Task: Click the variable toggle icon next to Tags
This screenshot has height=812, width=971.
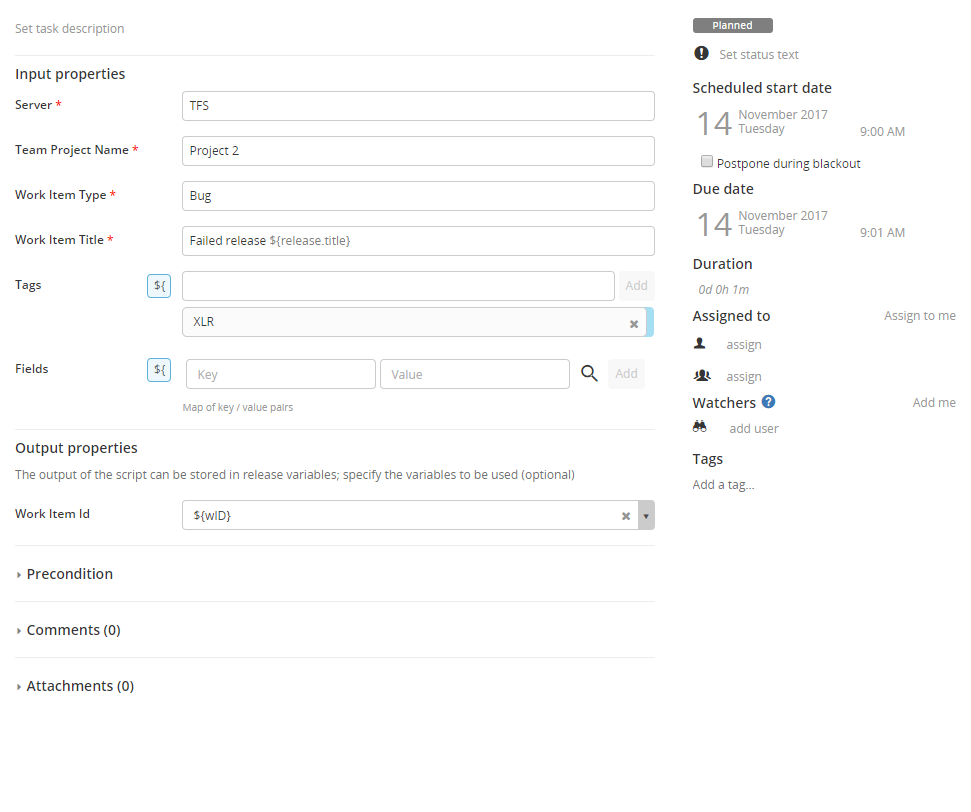Action: [159, 286]
